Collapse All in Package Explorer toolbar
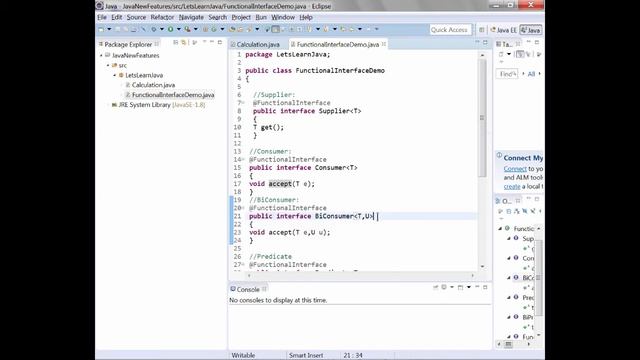Viewport: 640px width, 360px height. (176, 42)
